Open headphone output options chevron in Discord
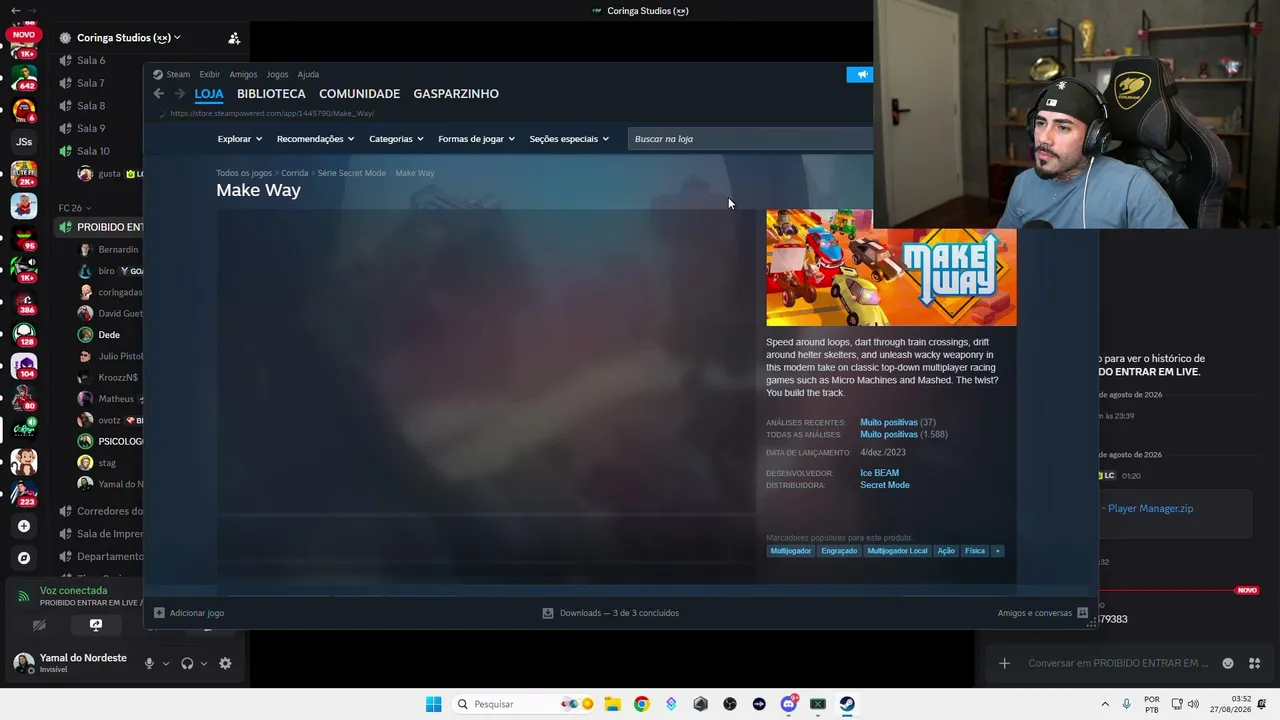1280x720 pixels. tap(204, 663)
